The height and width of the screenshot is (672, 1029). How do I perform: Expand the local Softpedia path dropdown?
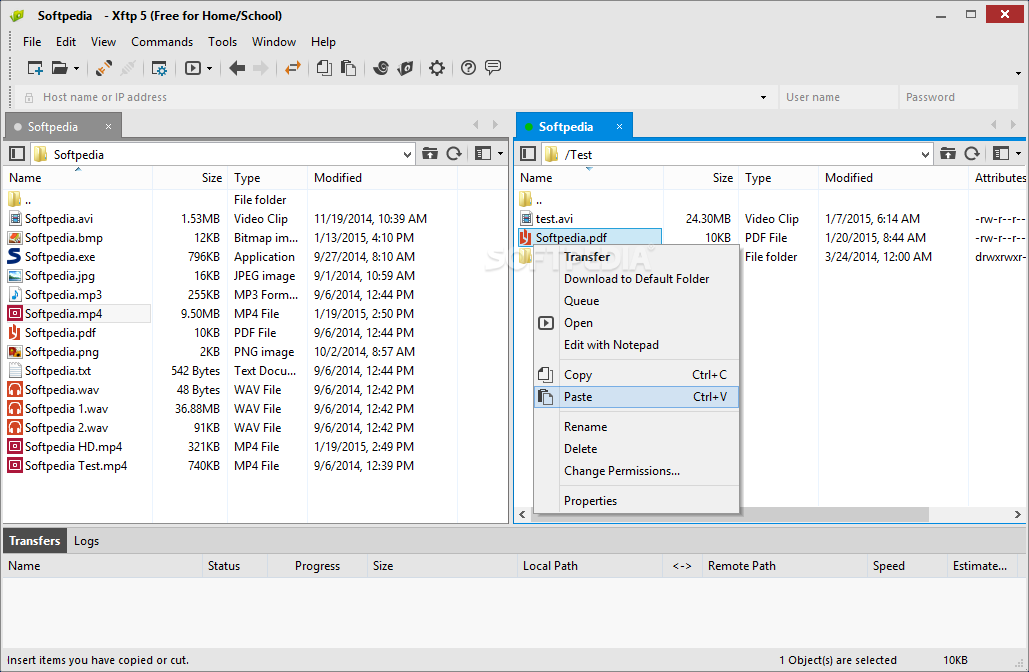click(x=407, y=155)
